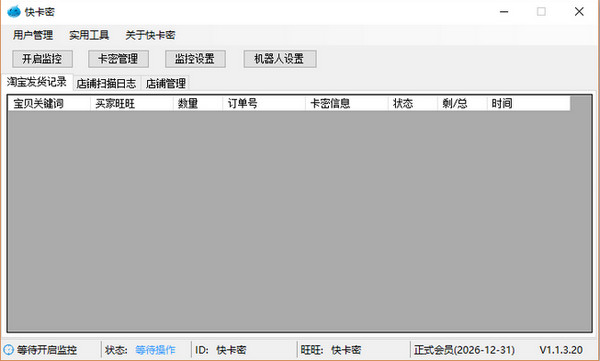Open 卡密管理 card management
This screenshot has width=600, height=361.
point(118,59)
